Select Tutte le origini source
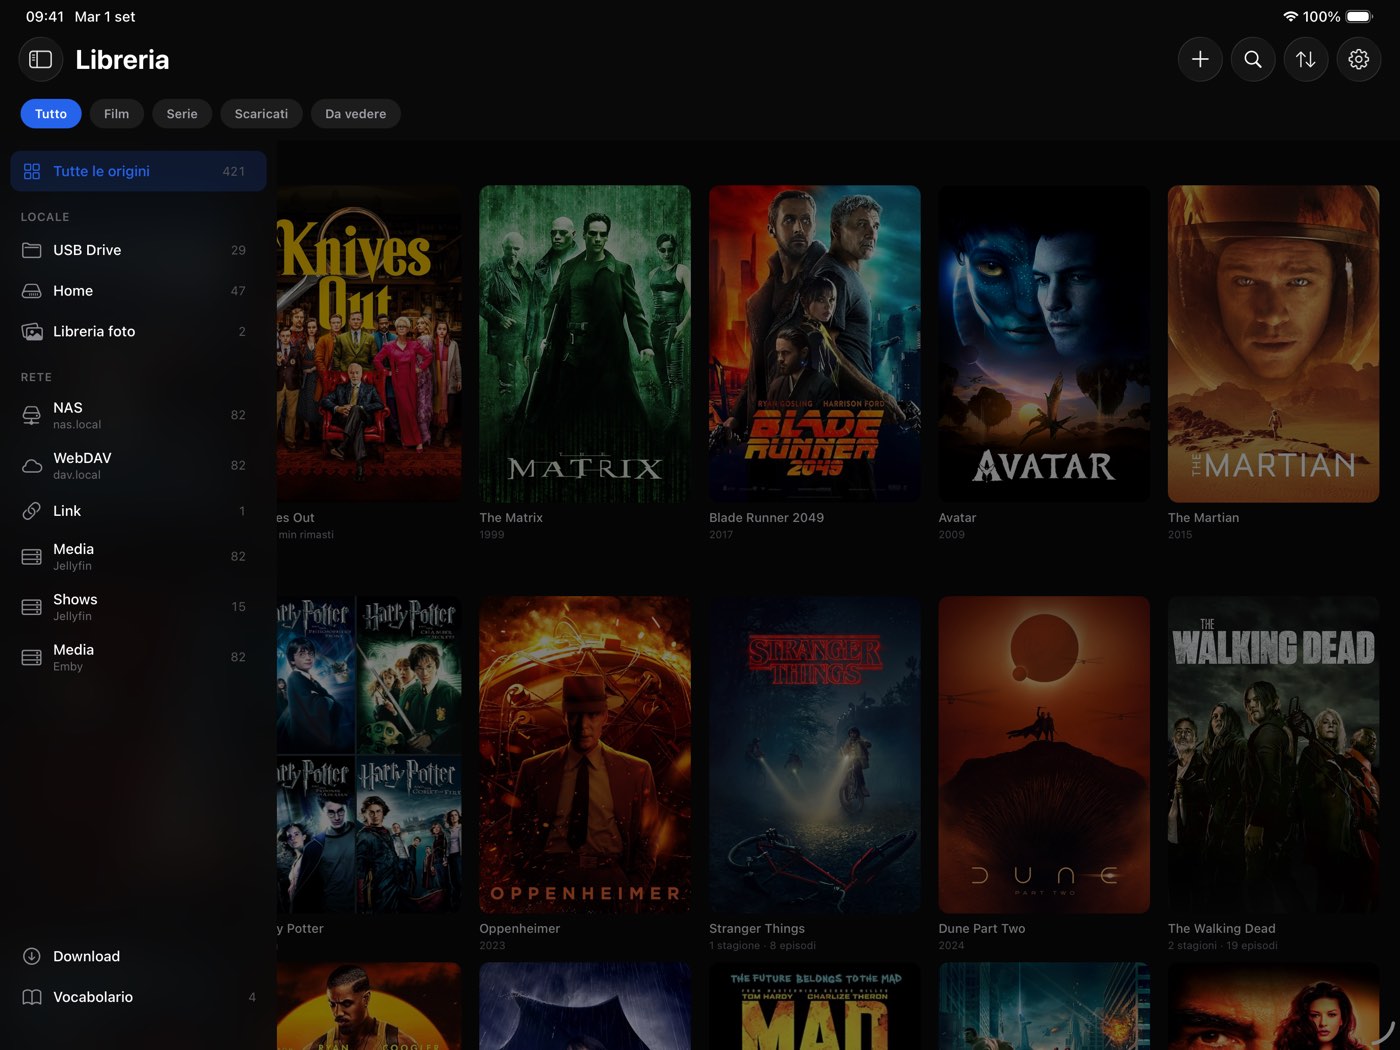This screenshot has height=1050, width=1400. (139, 171)
